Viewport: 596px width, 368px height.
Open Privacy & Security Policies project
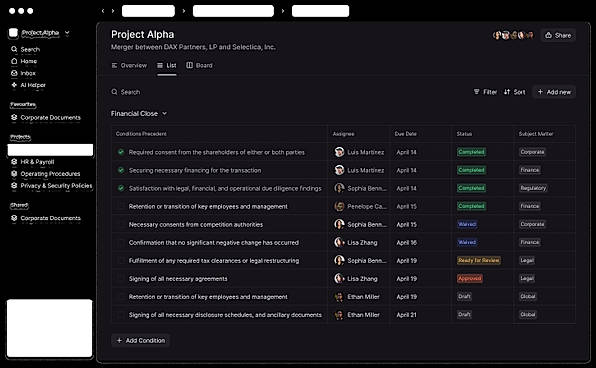[51, 186]
